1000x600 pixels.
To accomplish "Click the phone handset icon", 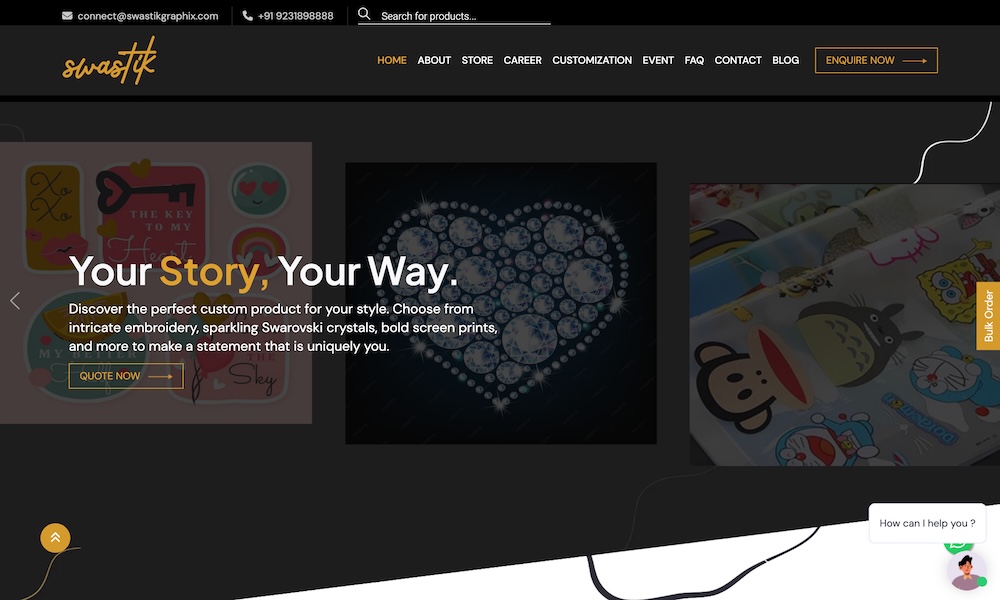I will click(247, 16).
